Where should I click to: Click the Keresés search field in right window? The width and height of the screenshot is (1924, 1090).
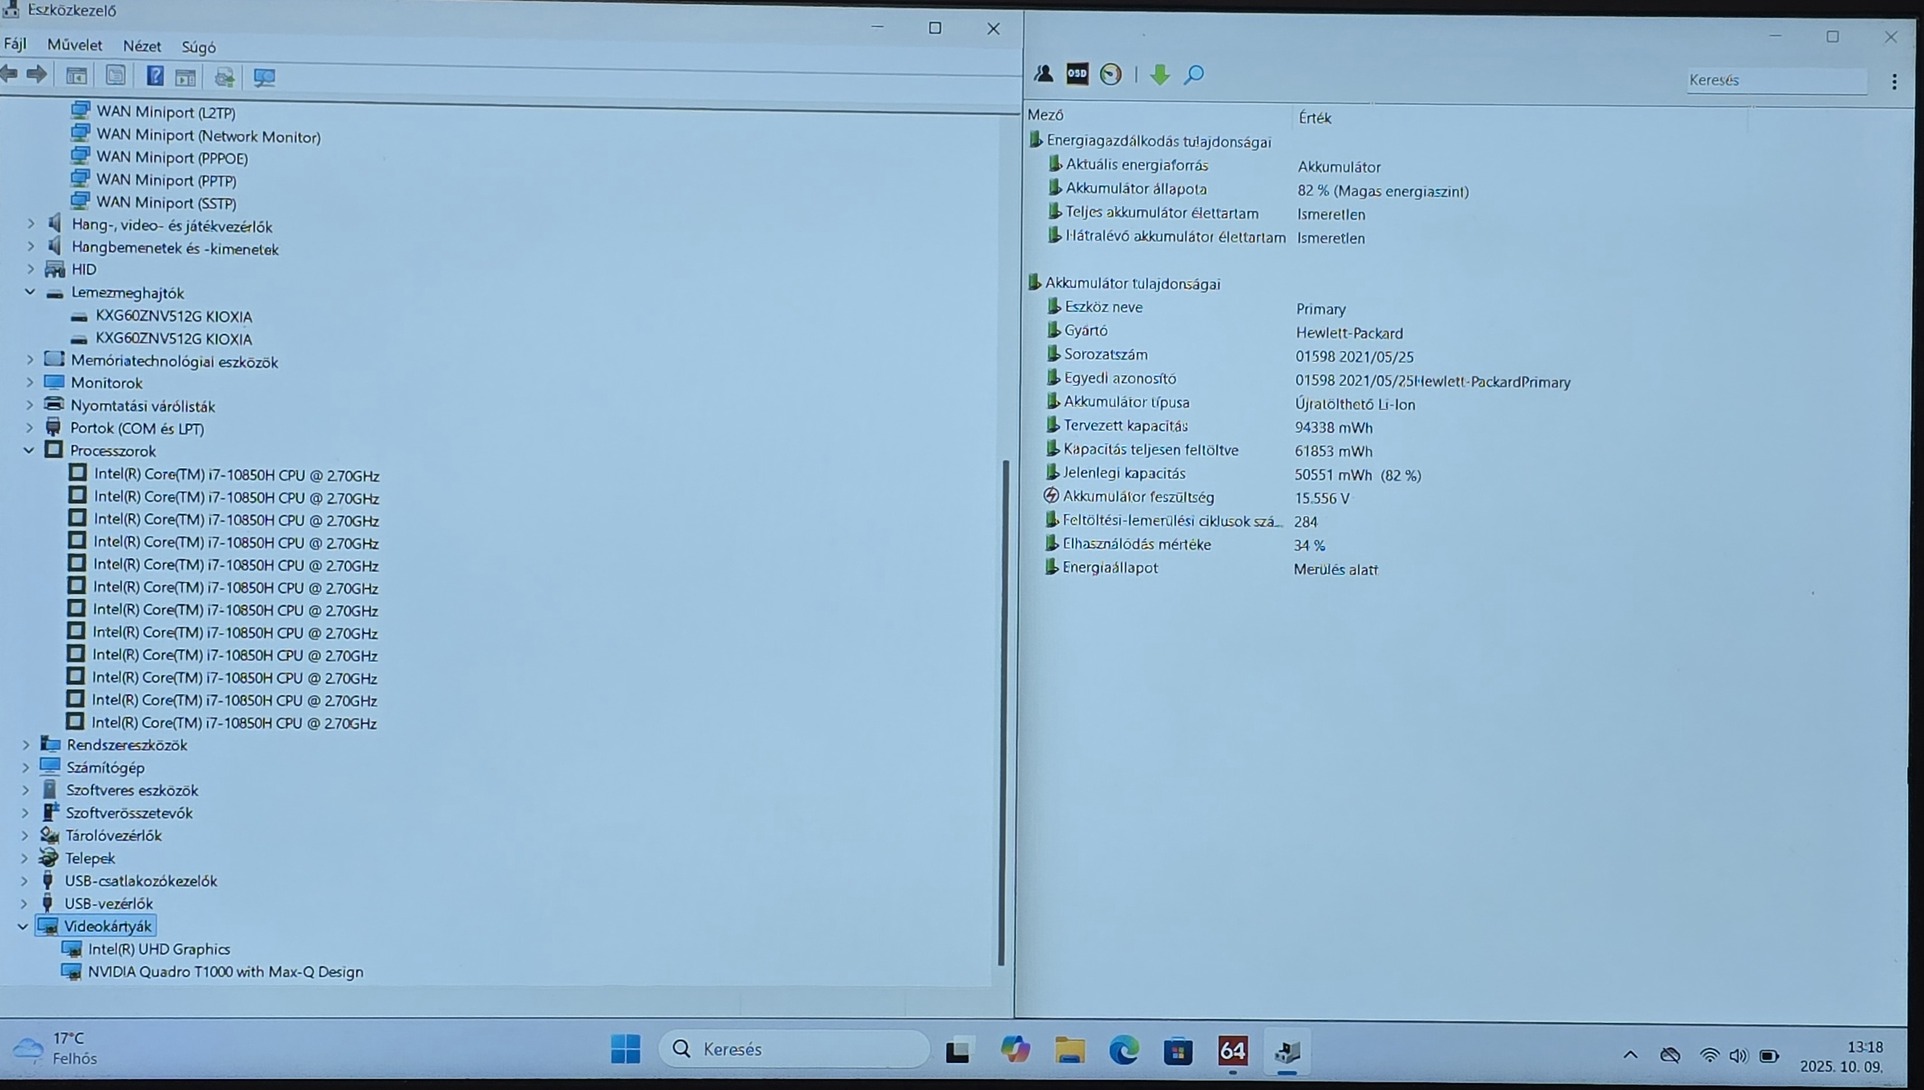tap(1774, 80)
